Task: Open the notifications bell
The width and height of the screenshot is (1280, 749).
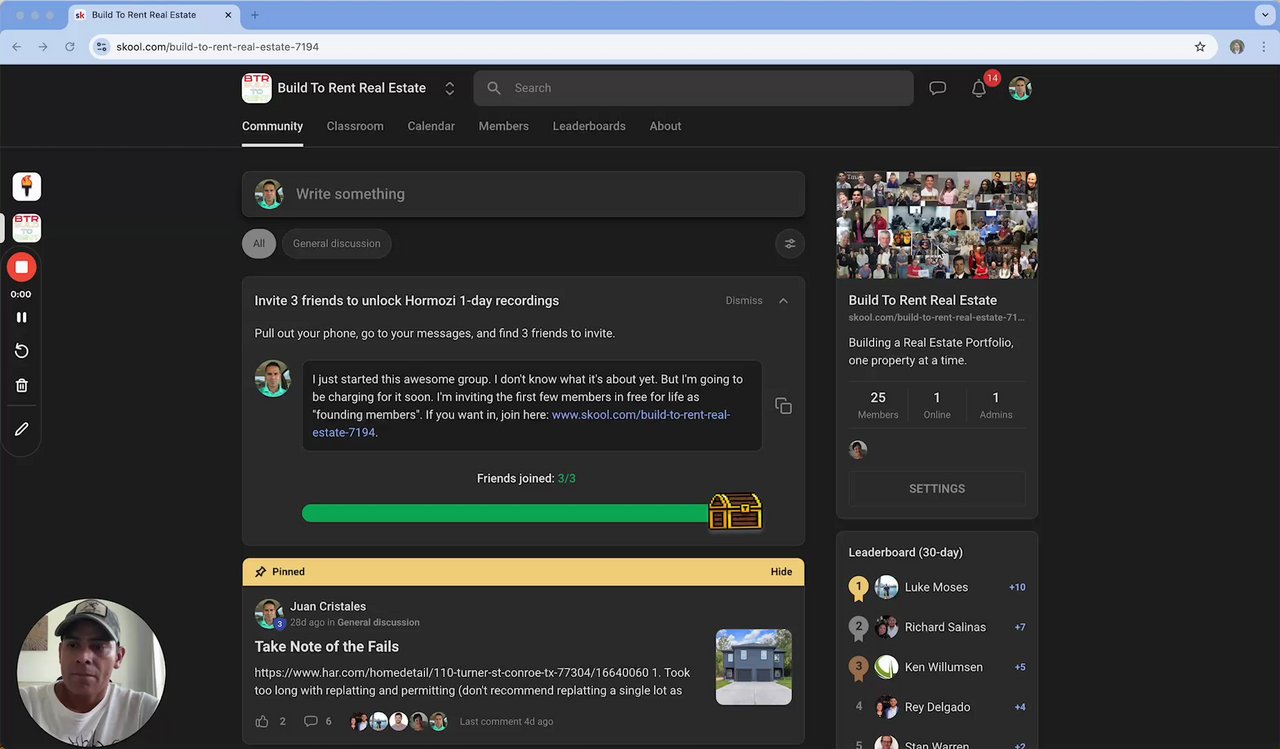Action: point(979,89)
